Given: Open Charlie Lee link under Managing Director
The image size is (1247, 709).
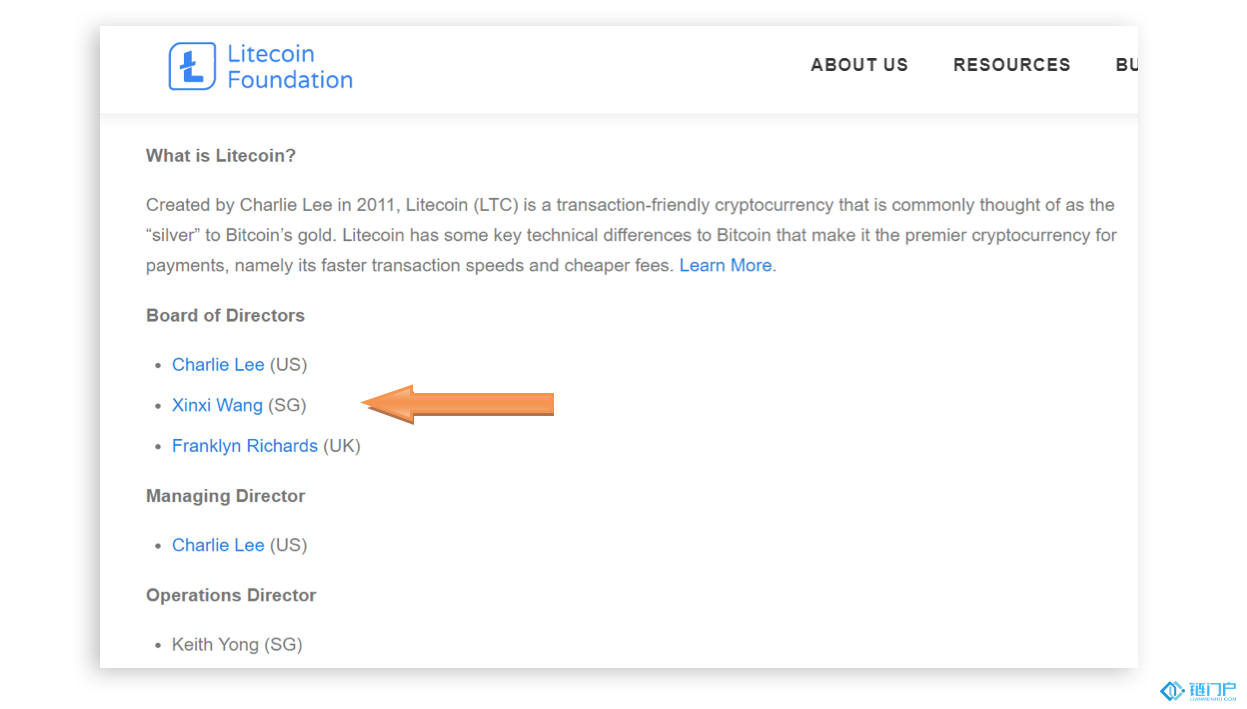Looking at the screenshot, I should [218, 545].
